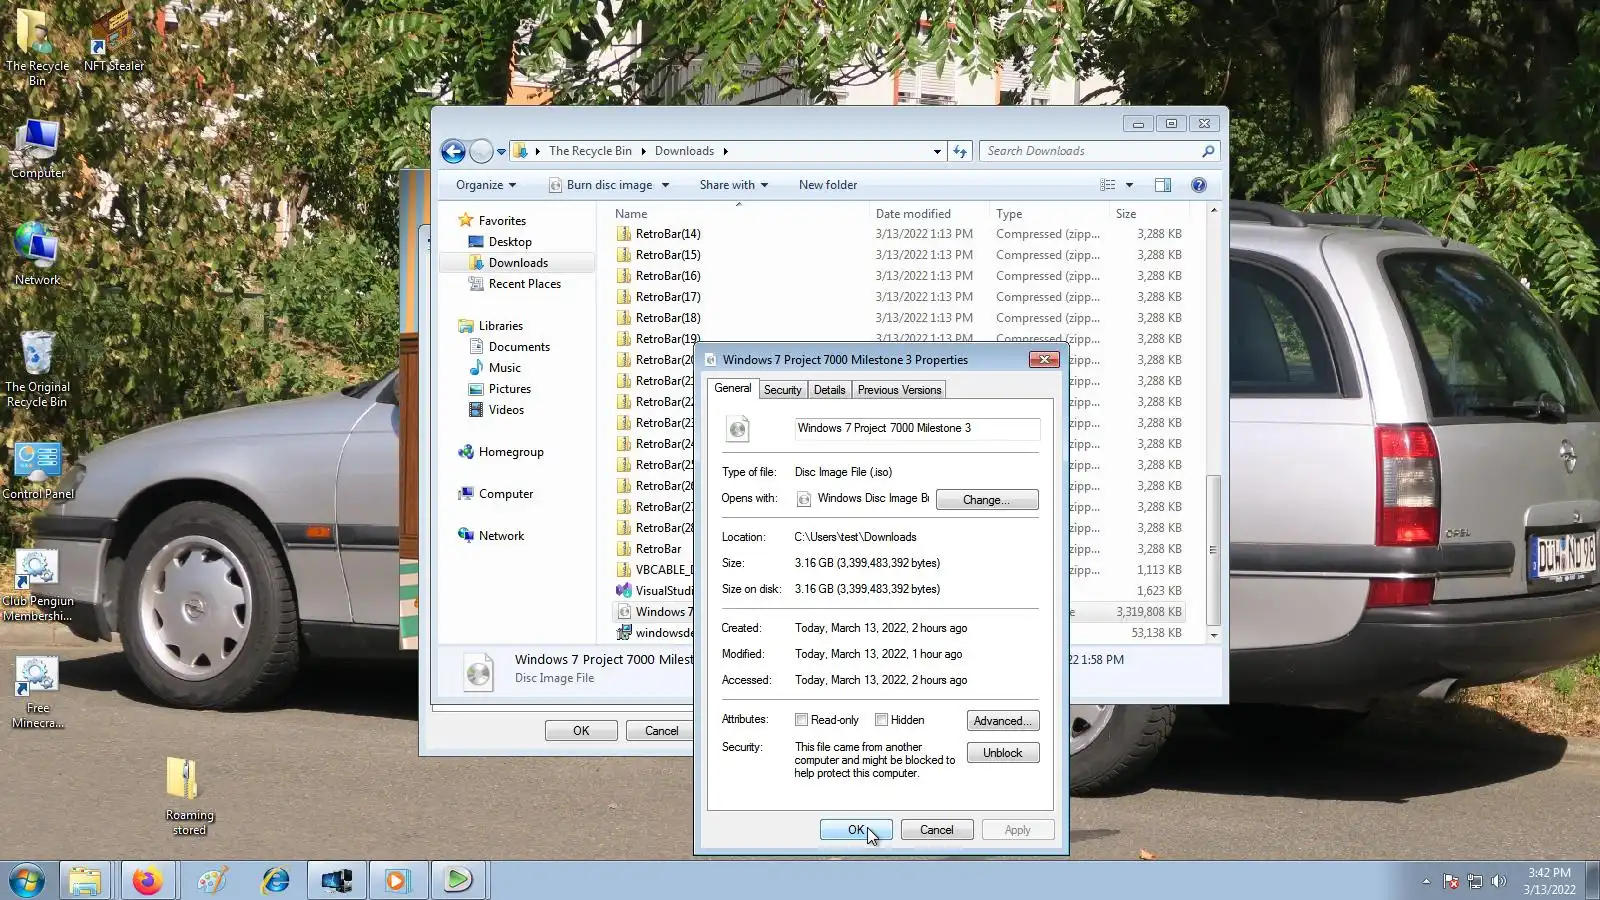Click the Change... button for Opens with
The width and height of the screenshot is (1600, 900).
coord(987,499)
